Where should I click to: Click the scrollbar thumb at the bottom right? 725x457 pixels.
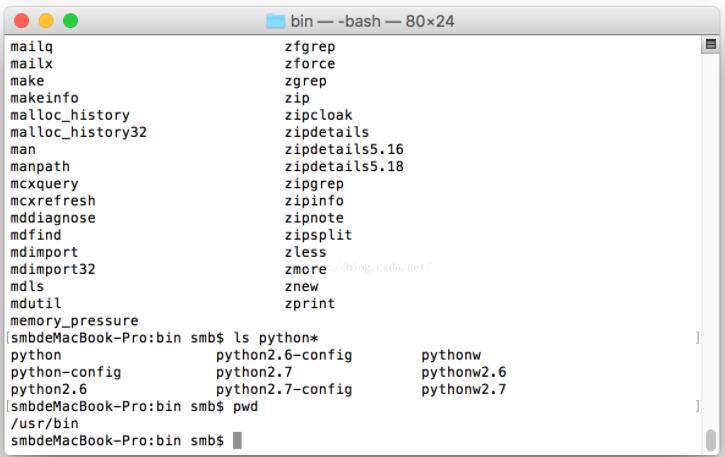tap(711, 440)
